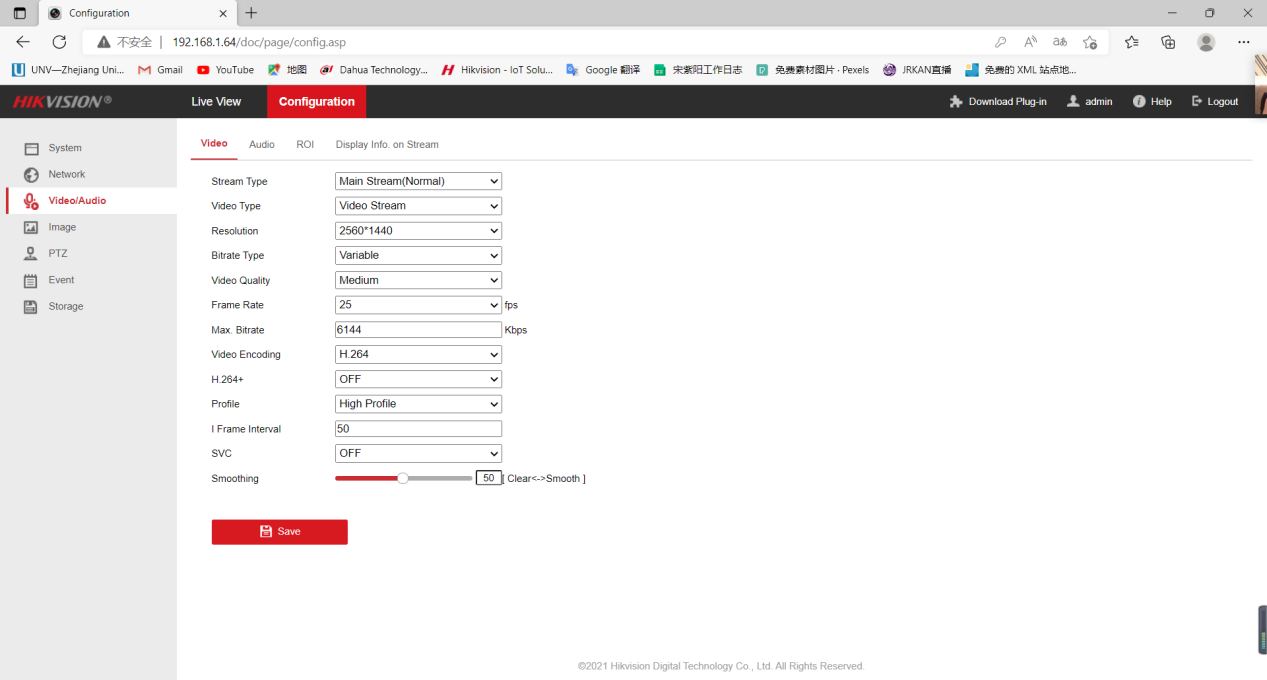Screen dimensions: 1267x680
Task: Open Display Info. on Stream tab
Action: point(387,145)
